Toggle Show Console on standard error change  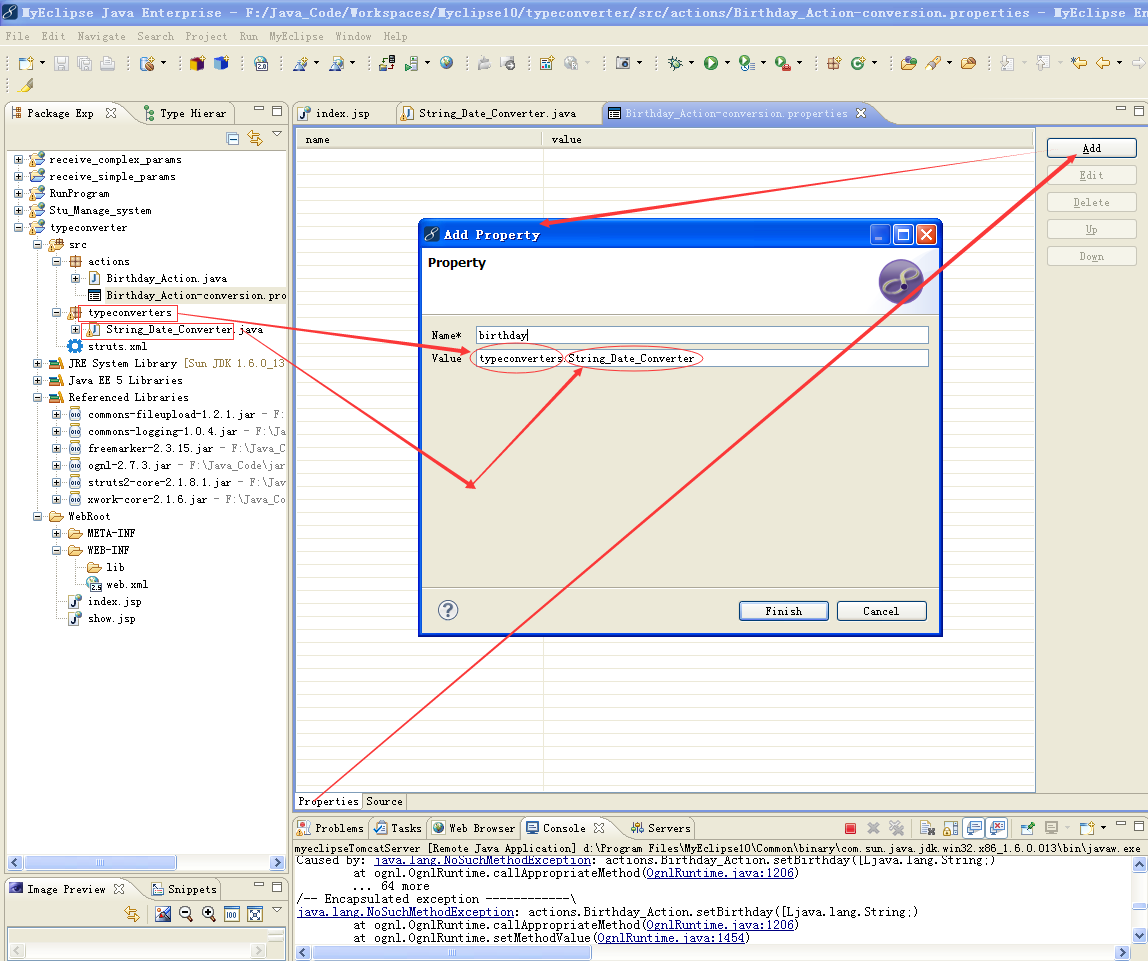point(997,829)
